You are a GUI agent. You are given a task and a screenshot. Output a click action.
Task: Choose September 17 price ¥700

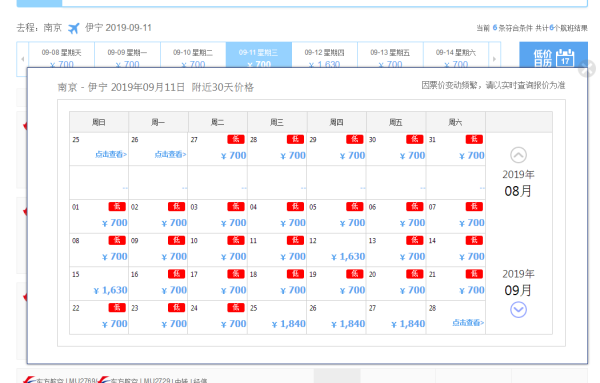pyautogui.click(x=233, y=290)
